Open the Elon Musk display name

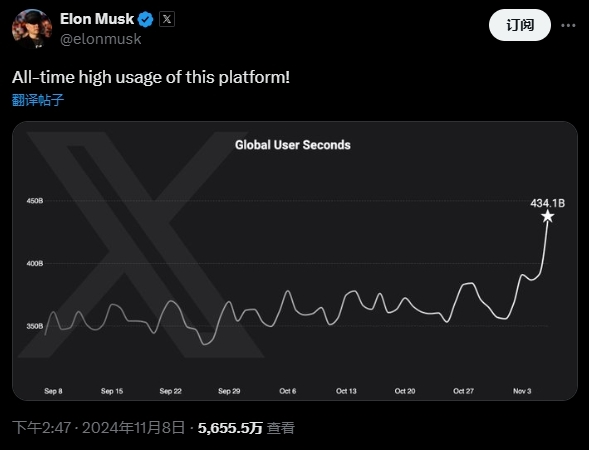coord(97,19)
